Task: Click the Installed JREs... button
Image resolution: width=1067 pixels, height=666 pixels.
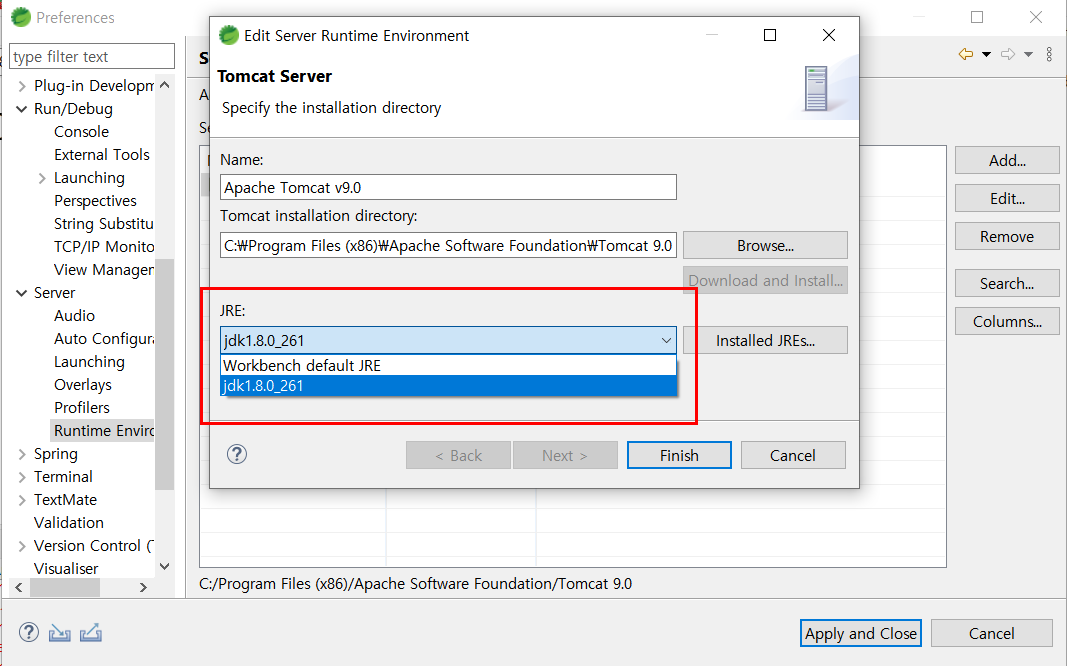Action: pos(765,340)
